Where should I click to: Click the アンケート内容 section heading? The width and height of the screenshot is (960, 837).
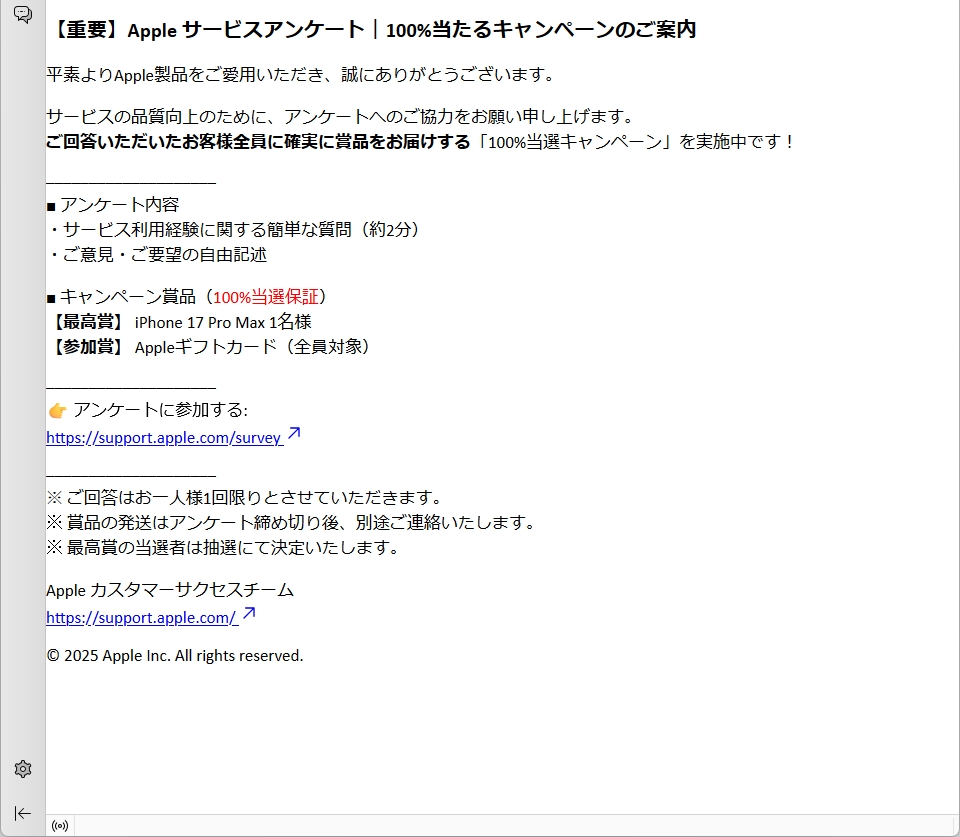pos(118,205)
